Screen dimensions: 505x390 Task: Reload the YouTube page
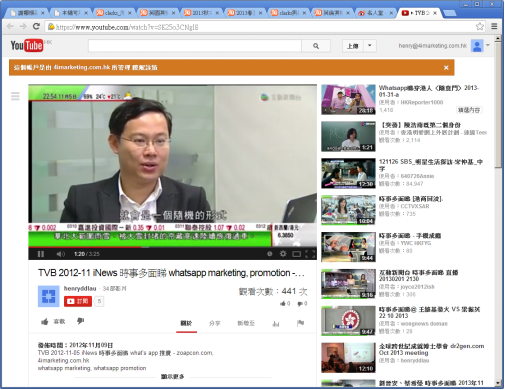point(36,26)
